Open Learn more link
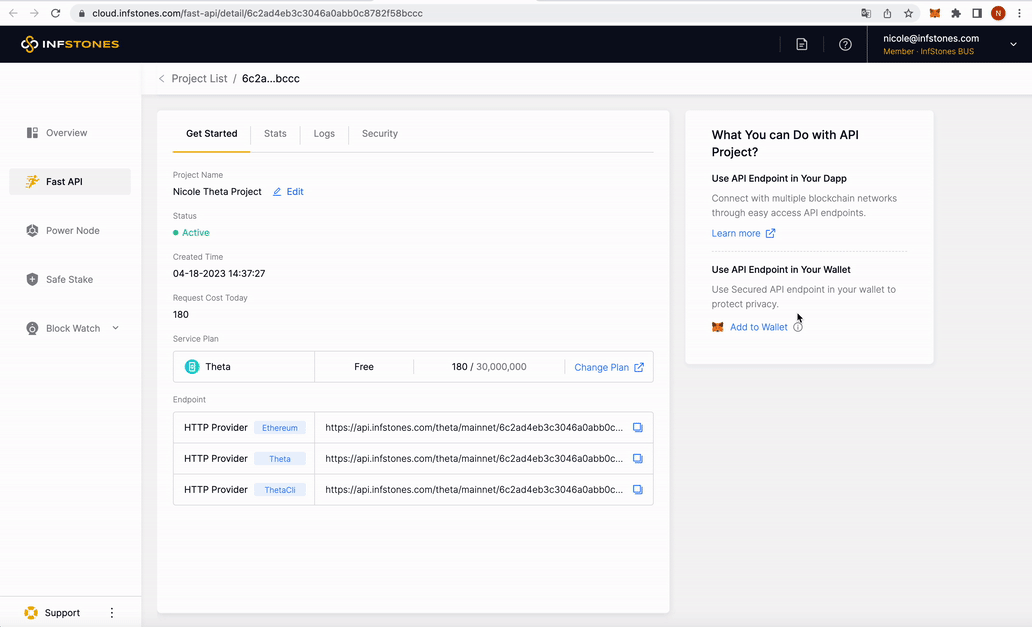The height and width of the screenshot is (627, 1032). (x=736, y=233)
